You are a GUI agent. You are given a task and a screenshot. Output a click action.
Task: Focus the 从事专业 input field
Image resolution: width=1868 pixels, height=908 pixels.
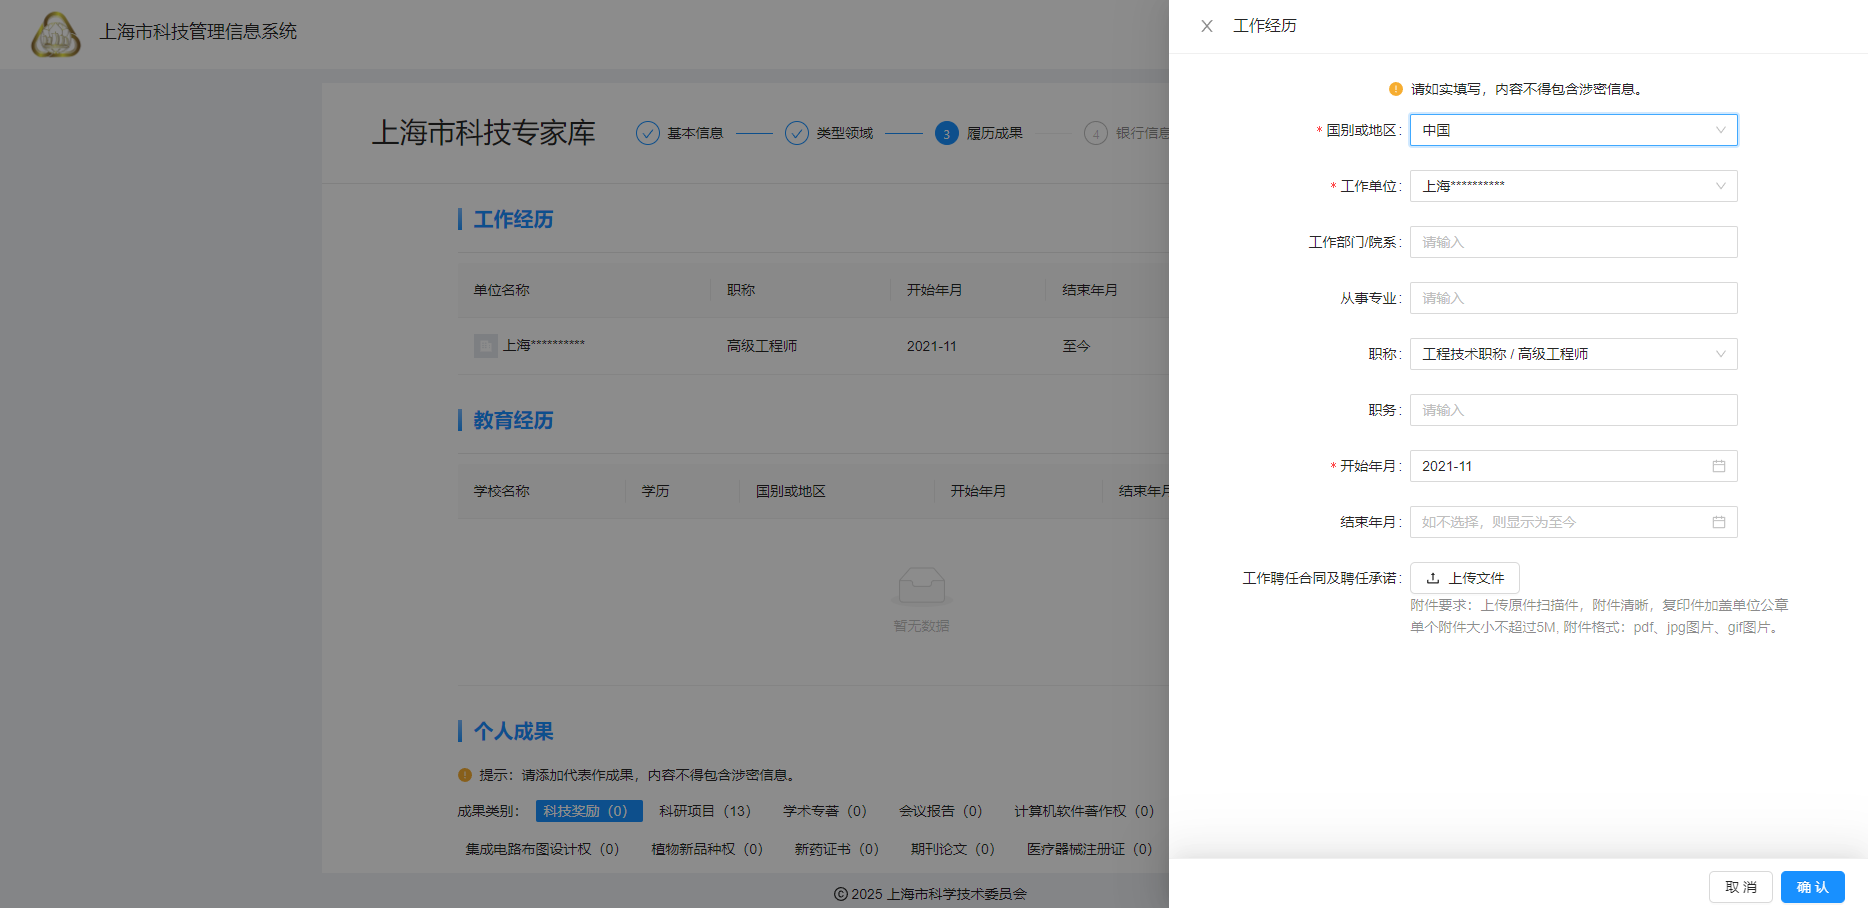click(x=1573, y=298)
